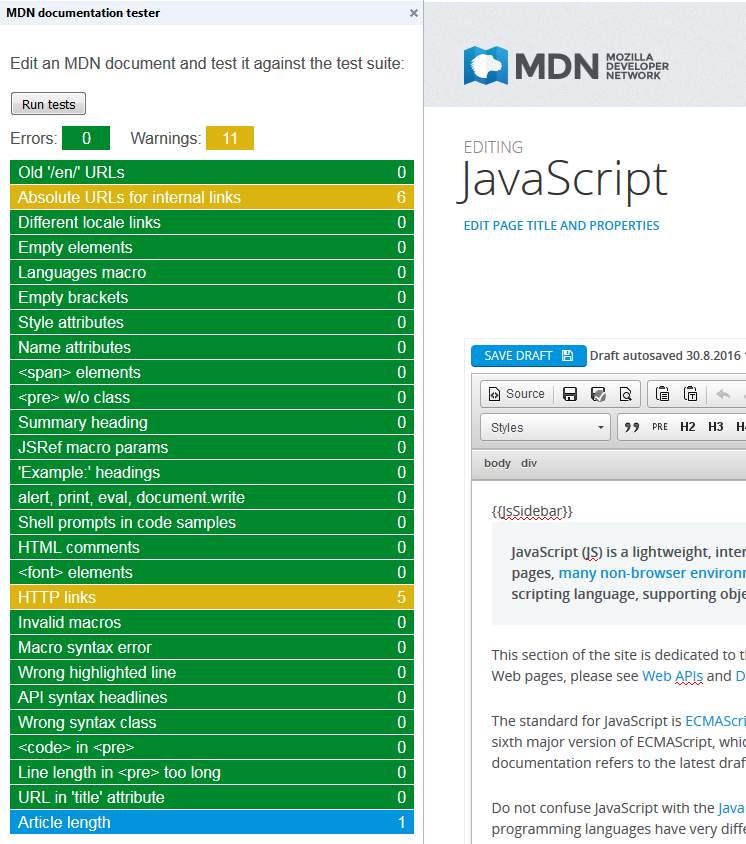Click '<pre> w/o class' test row
This screenshot has width=746, height=844.
pos(212,397)
